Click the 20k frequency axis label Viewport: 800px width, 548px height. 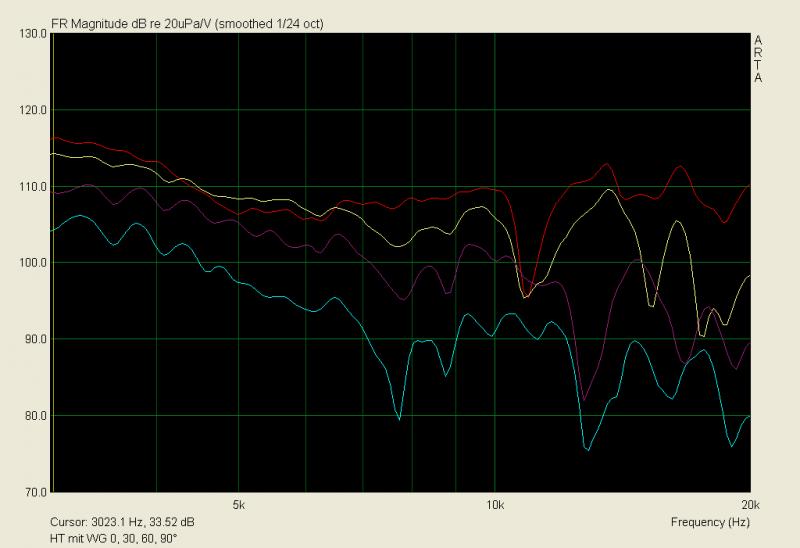tap(751, 505)
